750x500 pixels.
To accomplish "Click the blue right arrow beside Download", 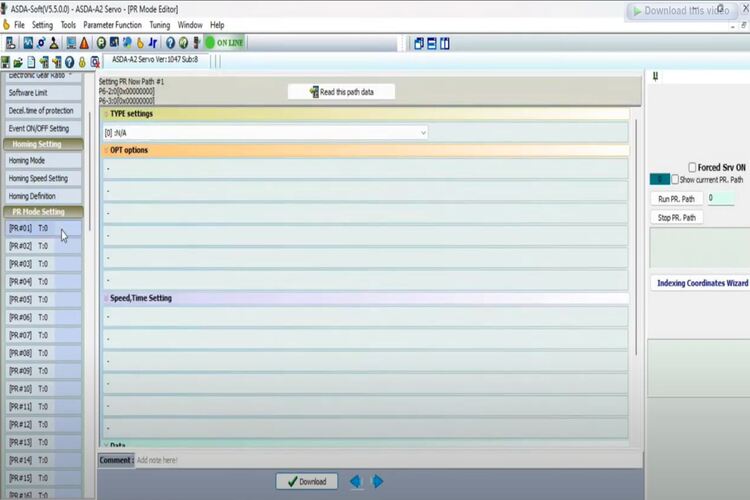I will click(378, 481).
